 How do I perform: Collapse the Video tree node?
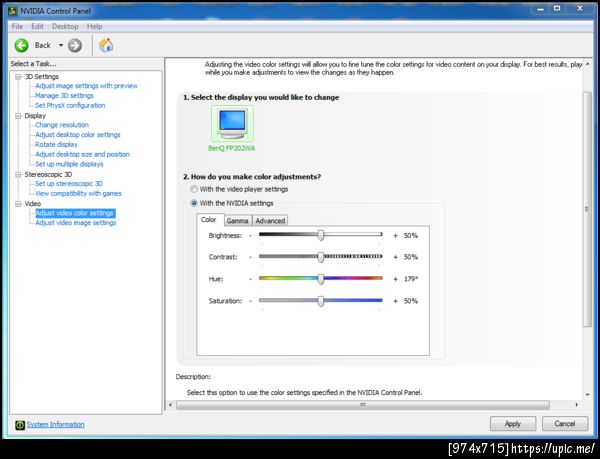18,204
